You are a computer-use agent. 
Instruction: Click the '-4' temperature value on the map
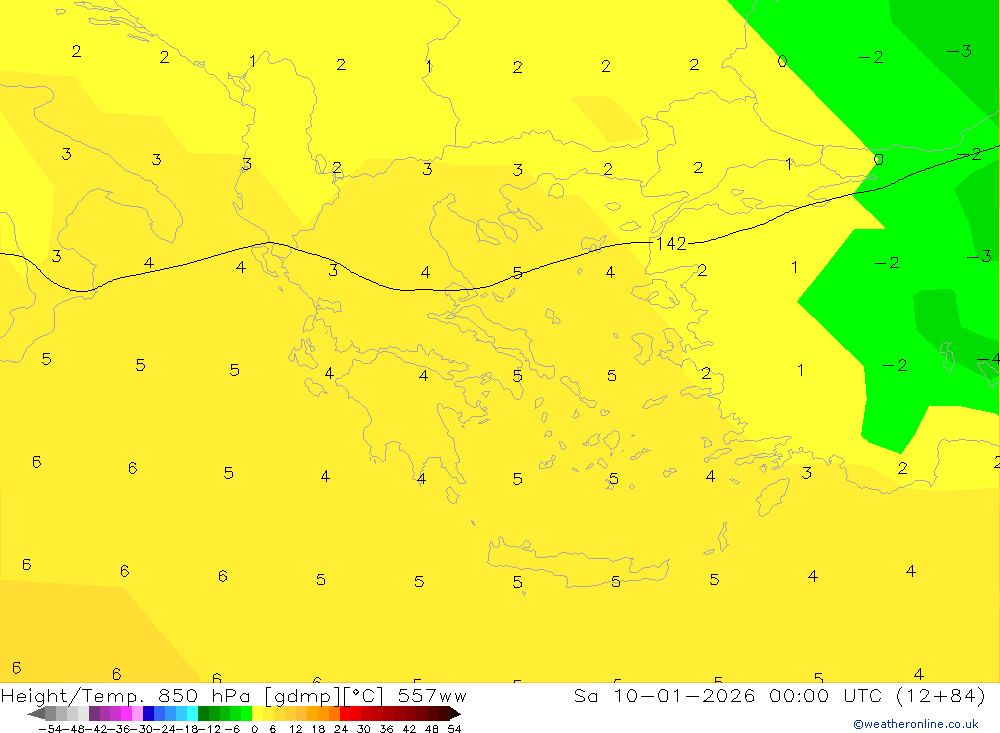(x=989, y=360)
